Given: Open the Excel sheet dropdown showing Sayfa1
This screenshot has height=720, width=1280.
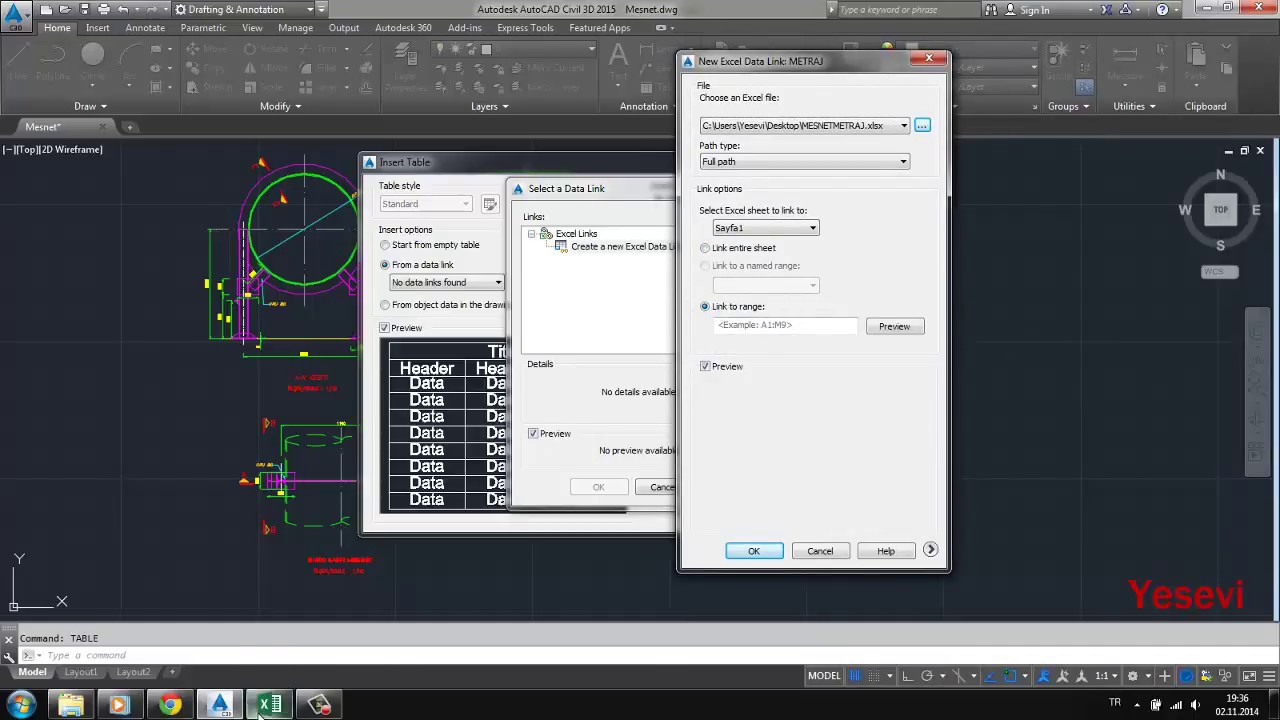Looking at the screenshot, I should (765, 228).
